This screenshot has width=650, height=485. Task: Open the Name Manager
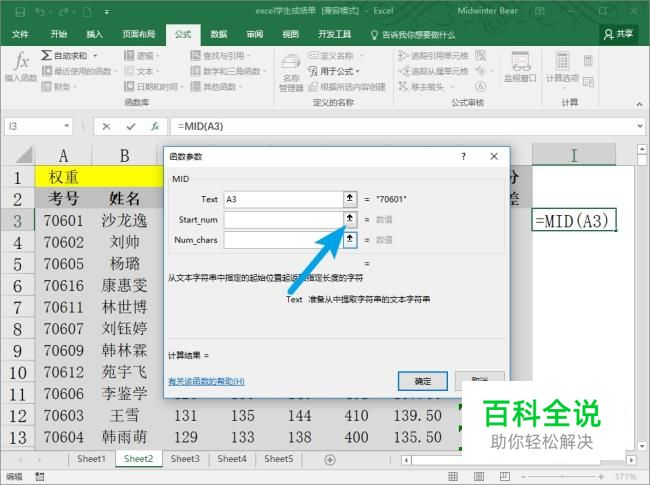[x=291, y=73]
